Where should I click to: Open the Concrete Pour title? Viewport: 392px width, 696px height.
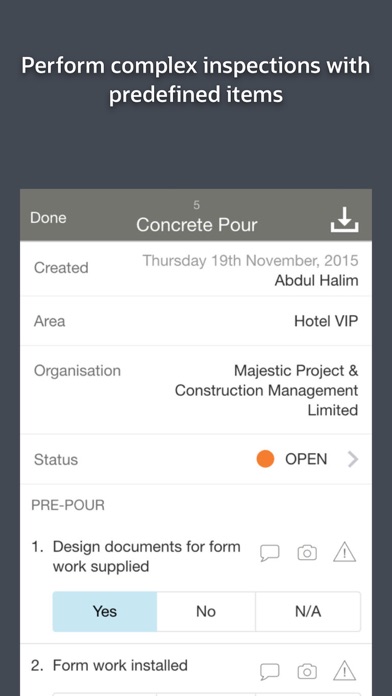coord(197,225)
